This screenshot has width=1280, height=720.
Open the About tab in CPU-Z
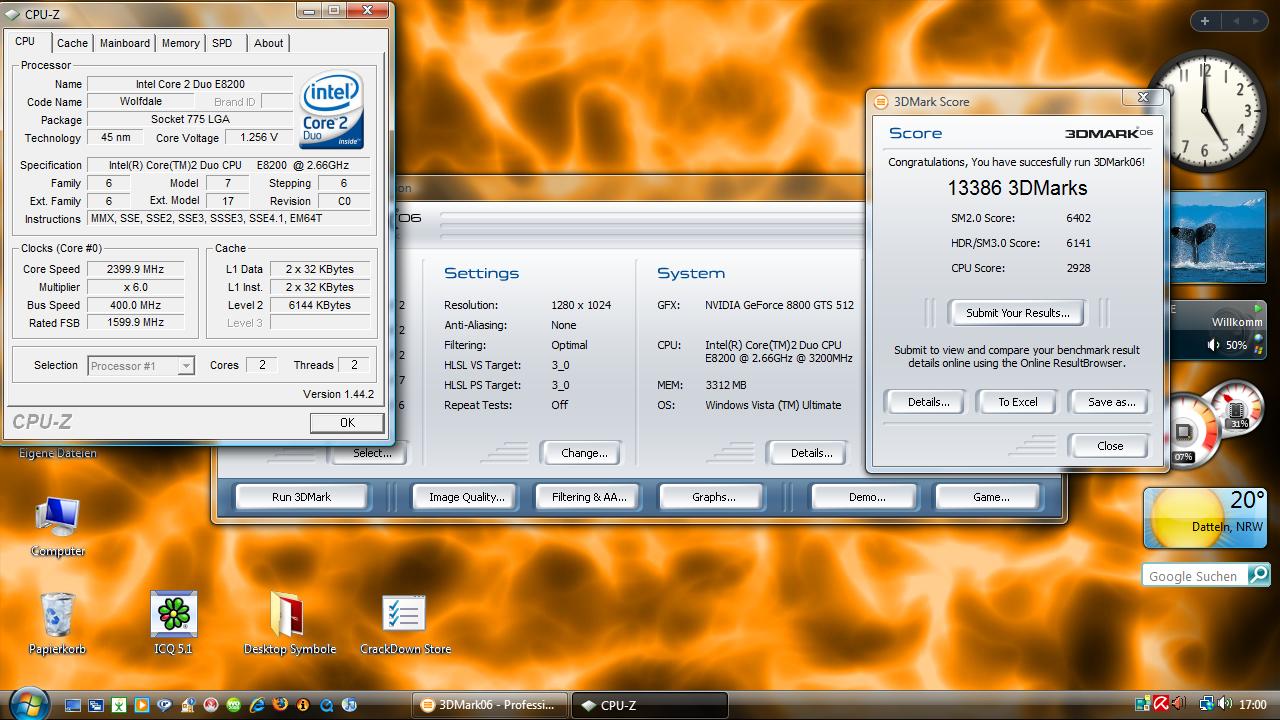268,43
